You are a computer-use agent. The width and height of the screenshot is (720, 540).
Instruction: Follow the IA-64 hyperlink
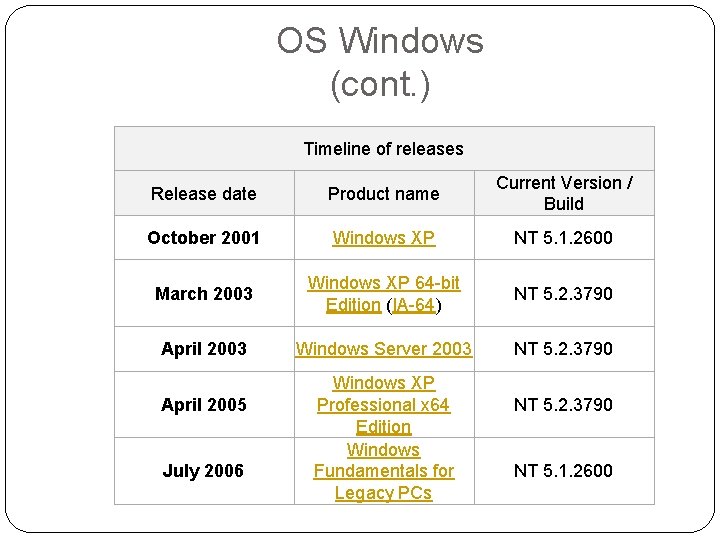pos(413,305)
